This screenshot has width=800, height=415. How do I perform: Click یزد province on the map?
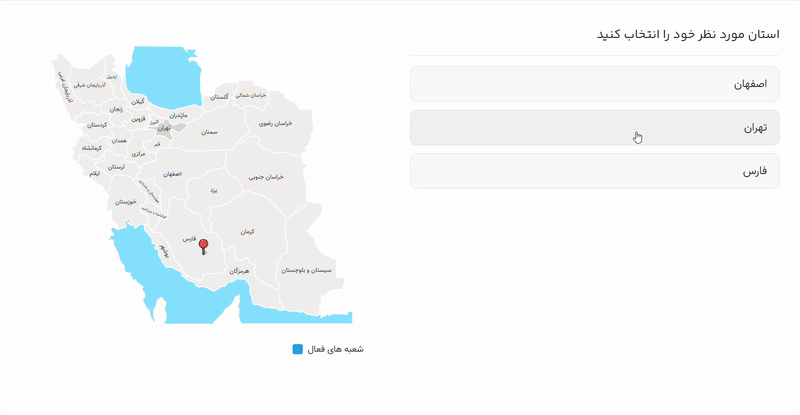213,188
